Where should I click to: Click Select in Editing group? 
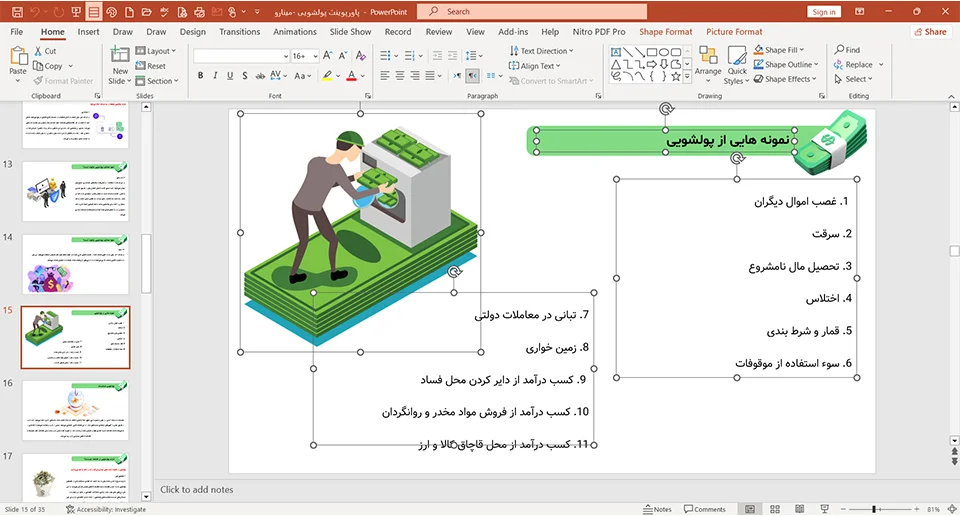(853, 79)
